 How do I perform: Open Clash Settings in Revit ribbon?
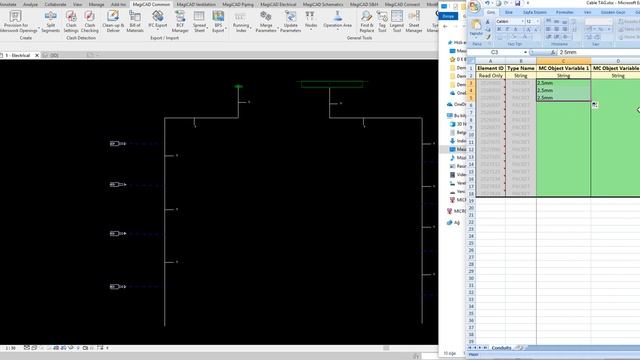point(71,21)
